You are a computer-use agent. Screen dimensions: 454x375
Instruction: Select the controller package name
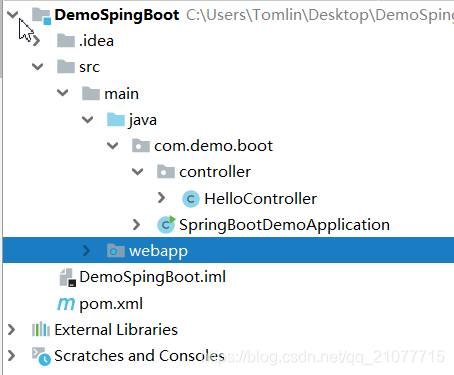tap(215, 172)
